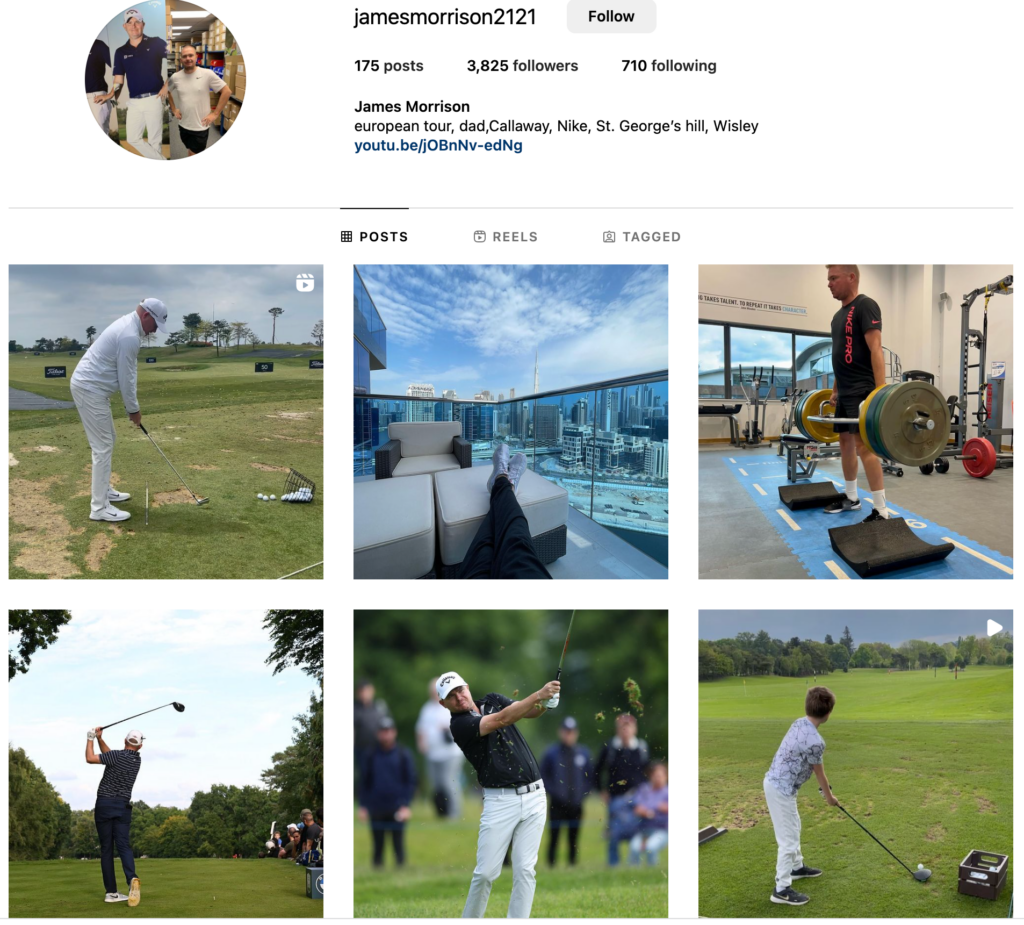Click the Posts grid icon
This screenshot has height=925, width=1024.
point(347,236)
